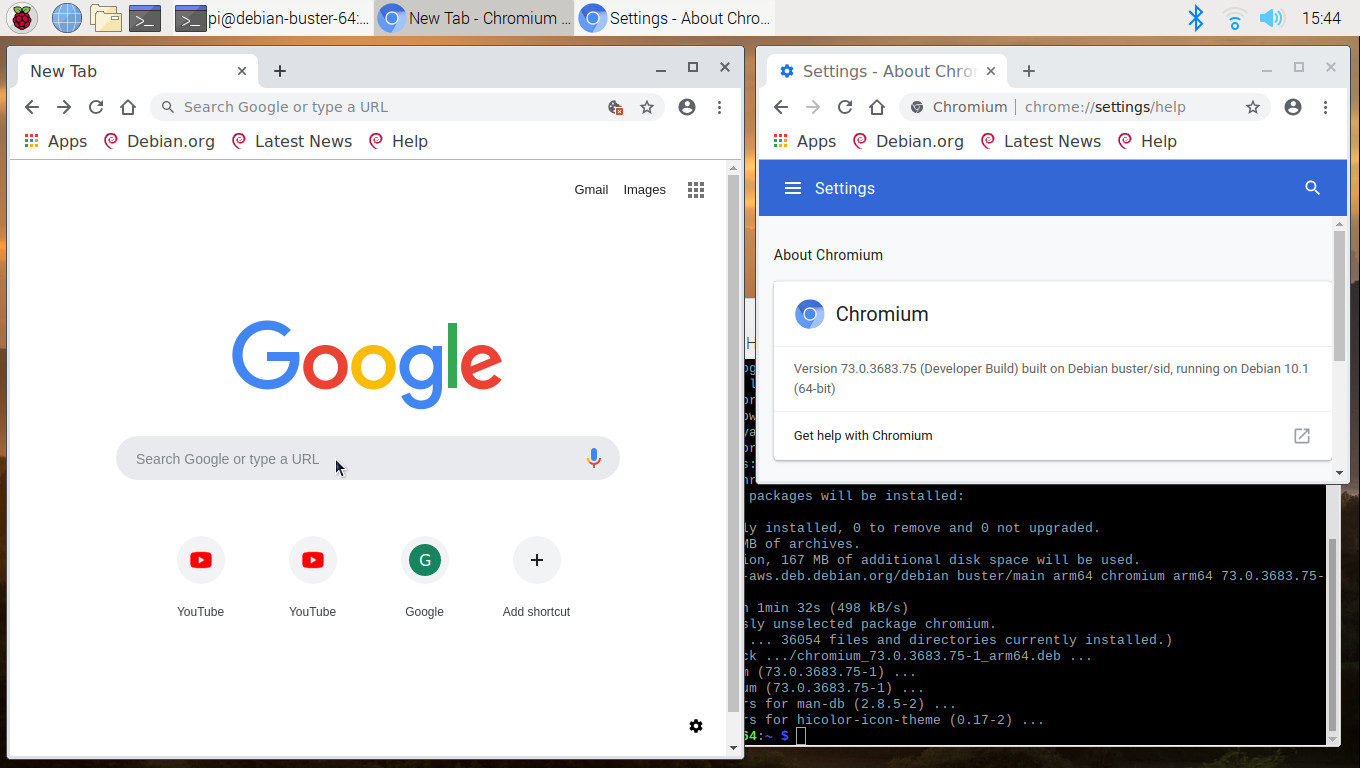
Task: Search settings with magnifier icon
Action: coord(1313,188)
